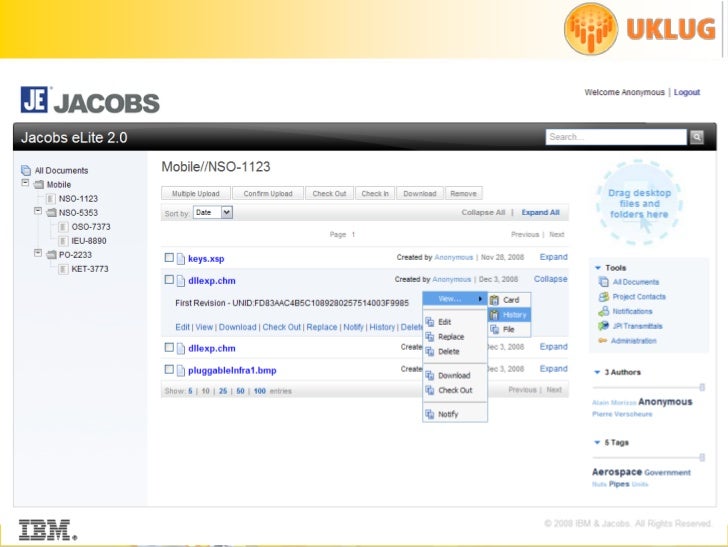
Task: Show 25 entries per page
Action: tap(223, 391)
